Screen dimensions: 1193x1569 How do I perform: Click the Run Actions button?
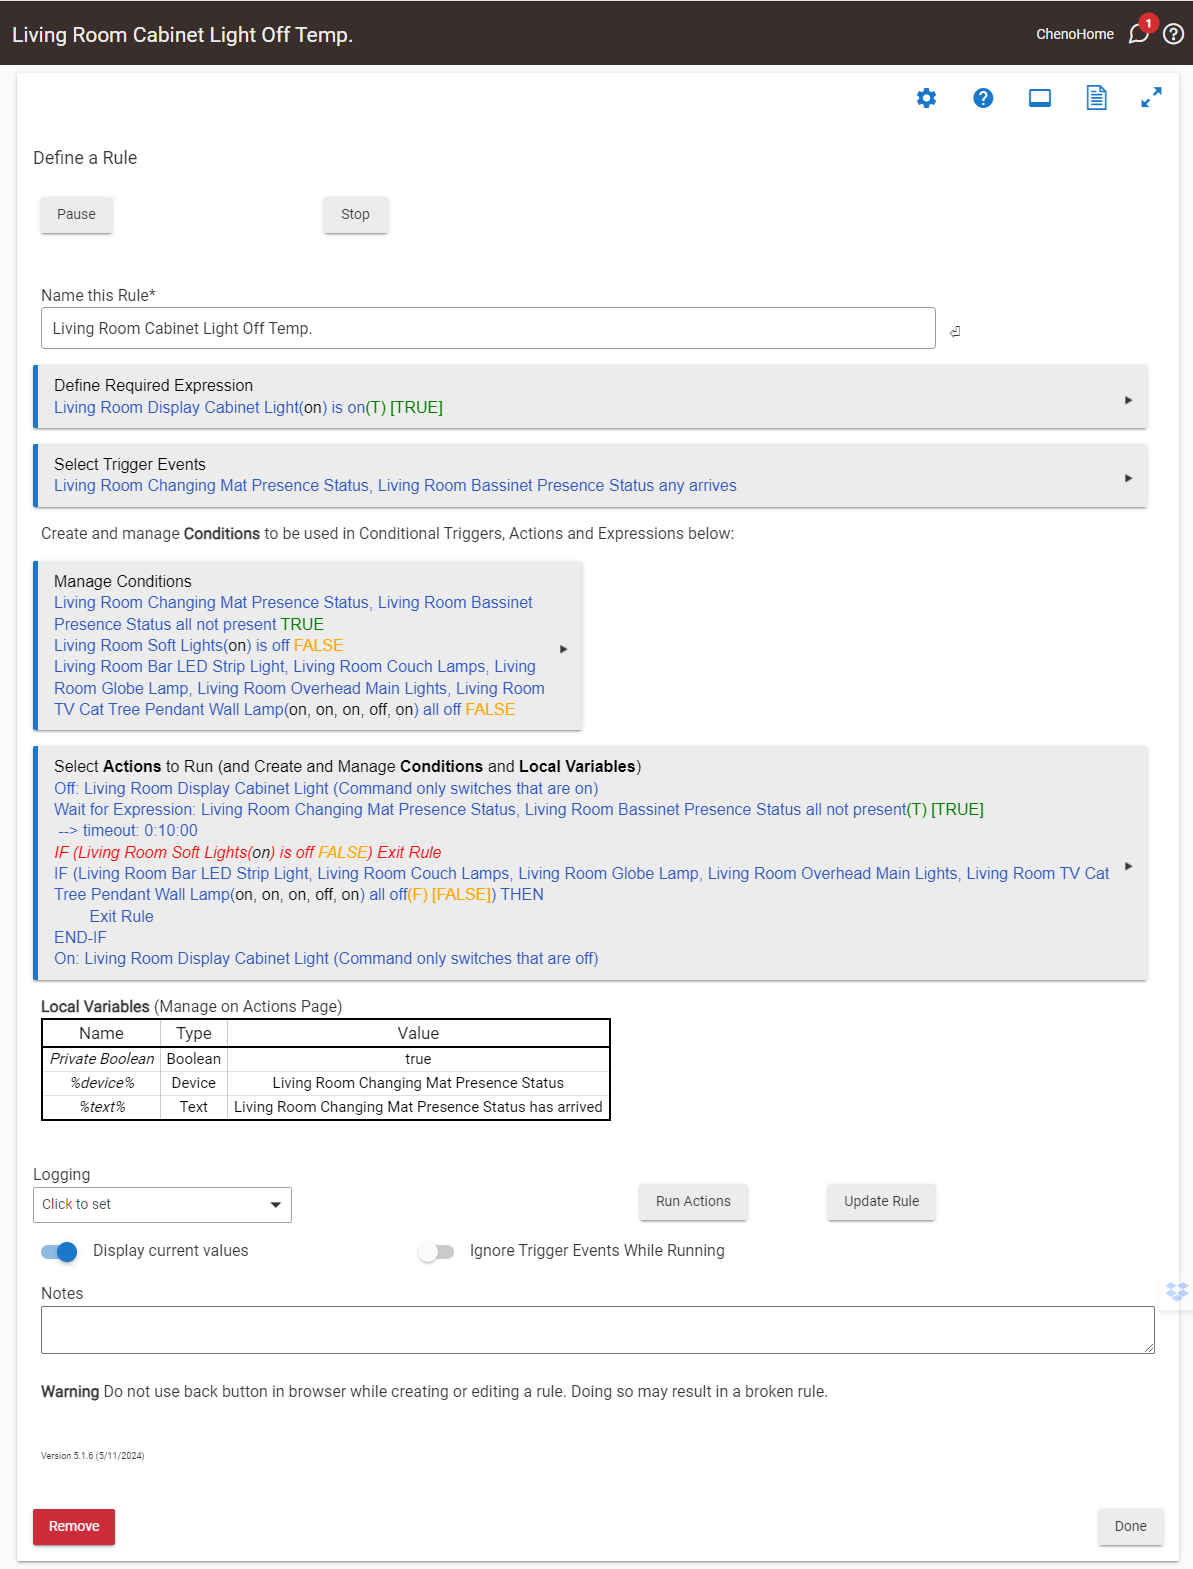[x=693, y=1202]
